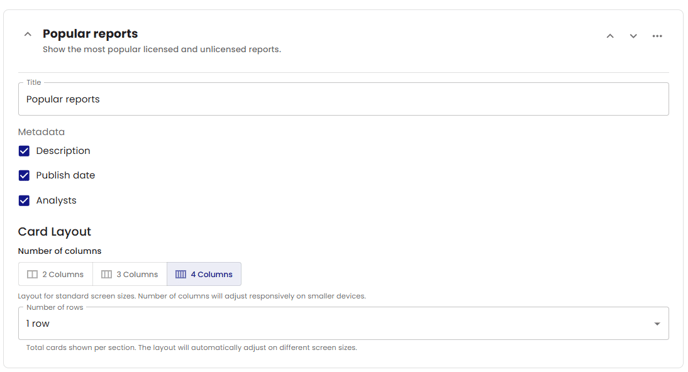This screenshot has height=372, width=688.
Task: Click the three-column layout icon
Action: click(x=106, y=274)
